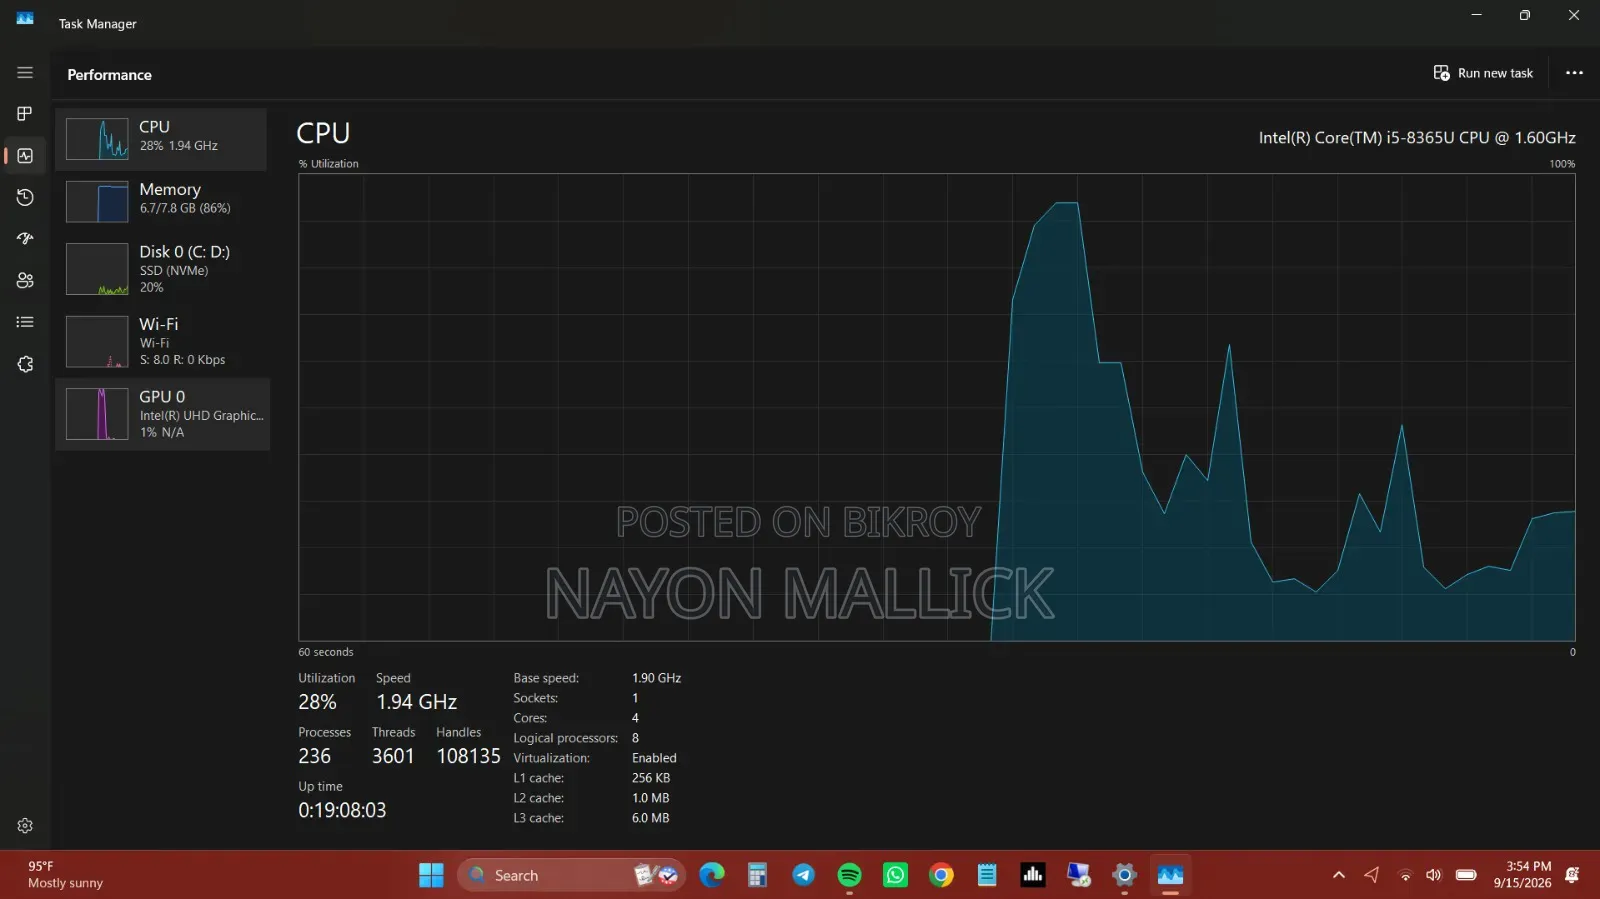1600x899 pixels.
Task: Open Telegram from the taskbar
Action: tap(803, 875)
